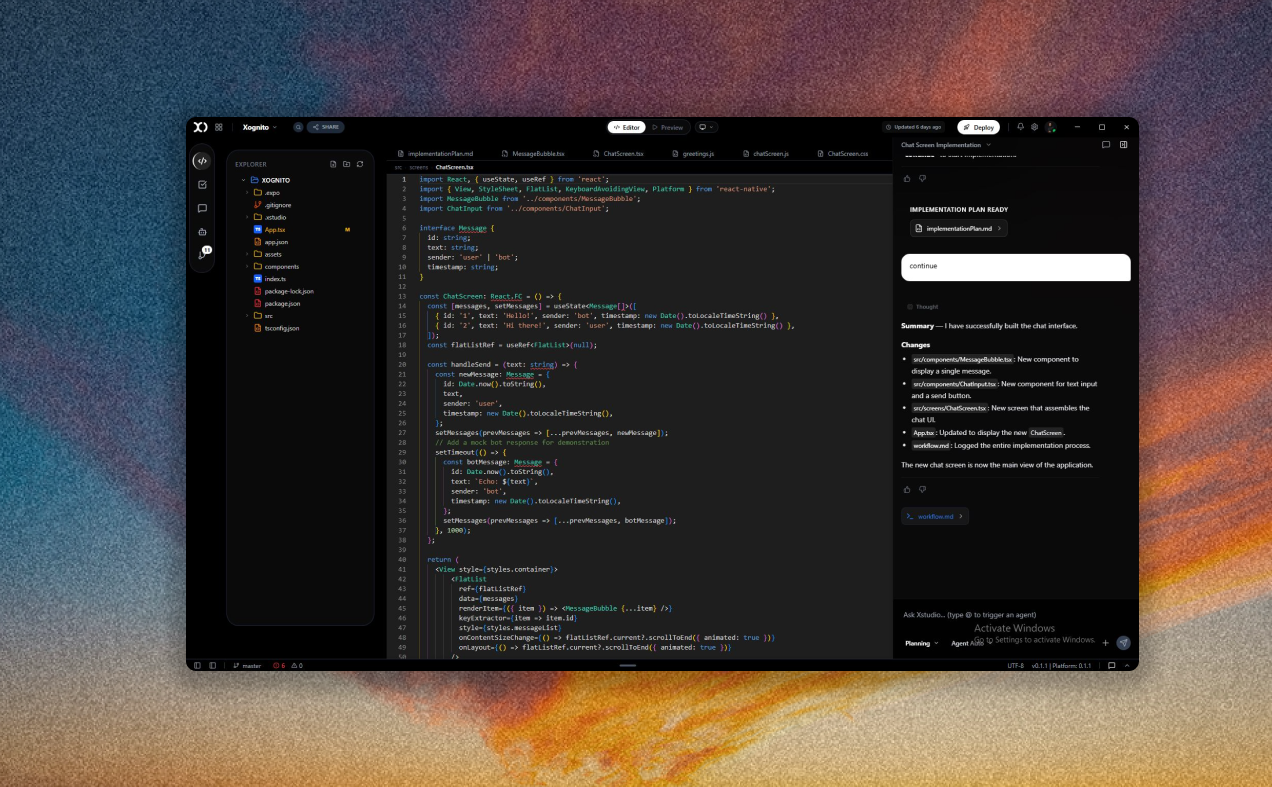Give thumbs down on the summary response
1272x787 pixels.
922,489
